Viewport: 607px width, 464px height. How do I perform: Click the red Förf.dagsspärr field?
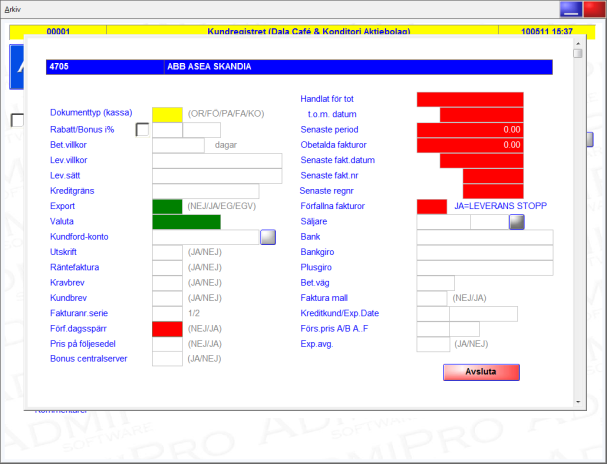(x=167, y=329)
